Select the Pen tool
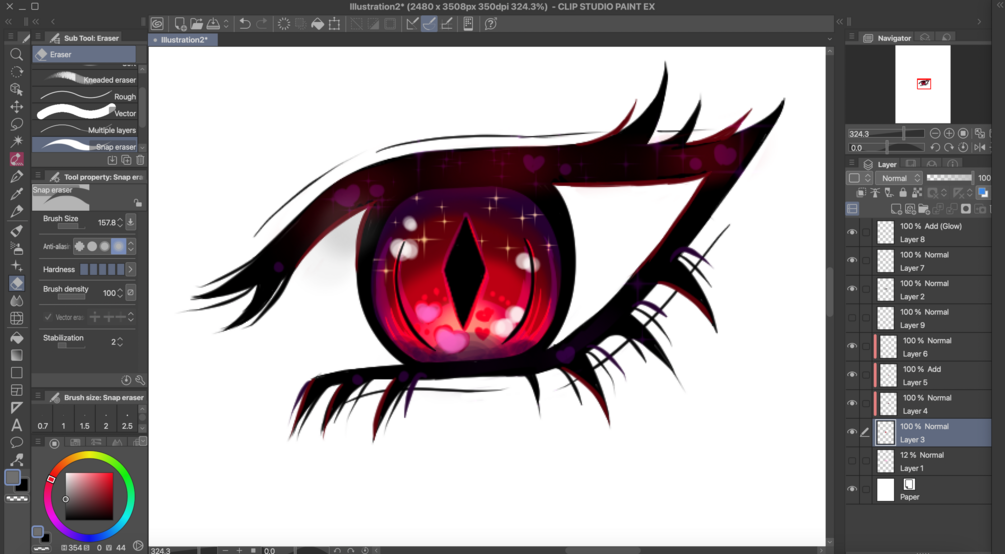The height and width of the screenshot is (554, 1005). point(17,176)
